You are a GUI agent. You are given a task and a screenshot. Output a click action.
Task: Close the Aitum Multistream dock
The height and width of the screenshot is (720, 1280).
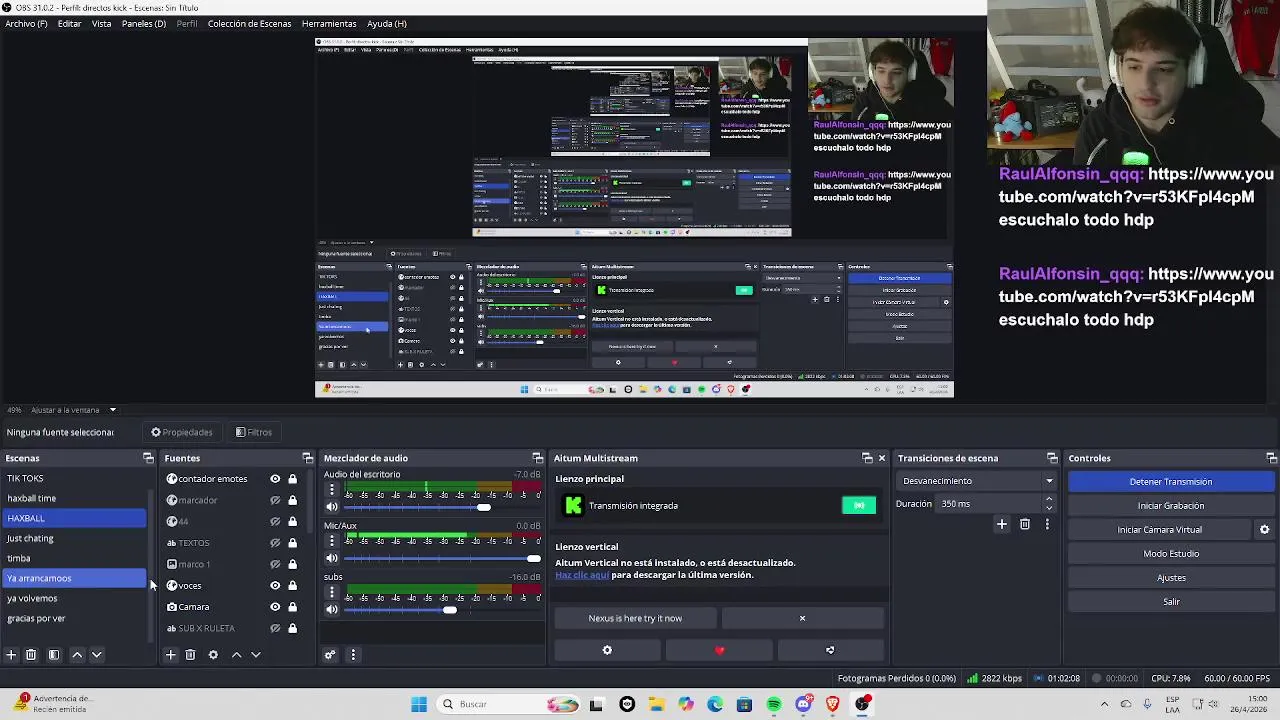pyautogui.click(x=881, y=458)
